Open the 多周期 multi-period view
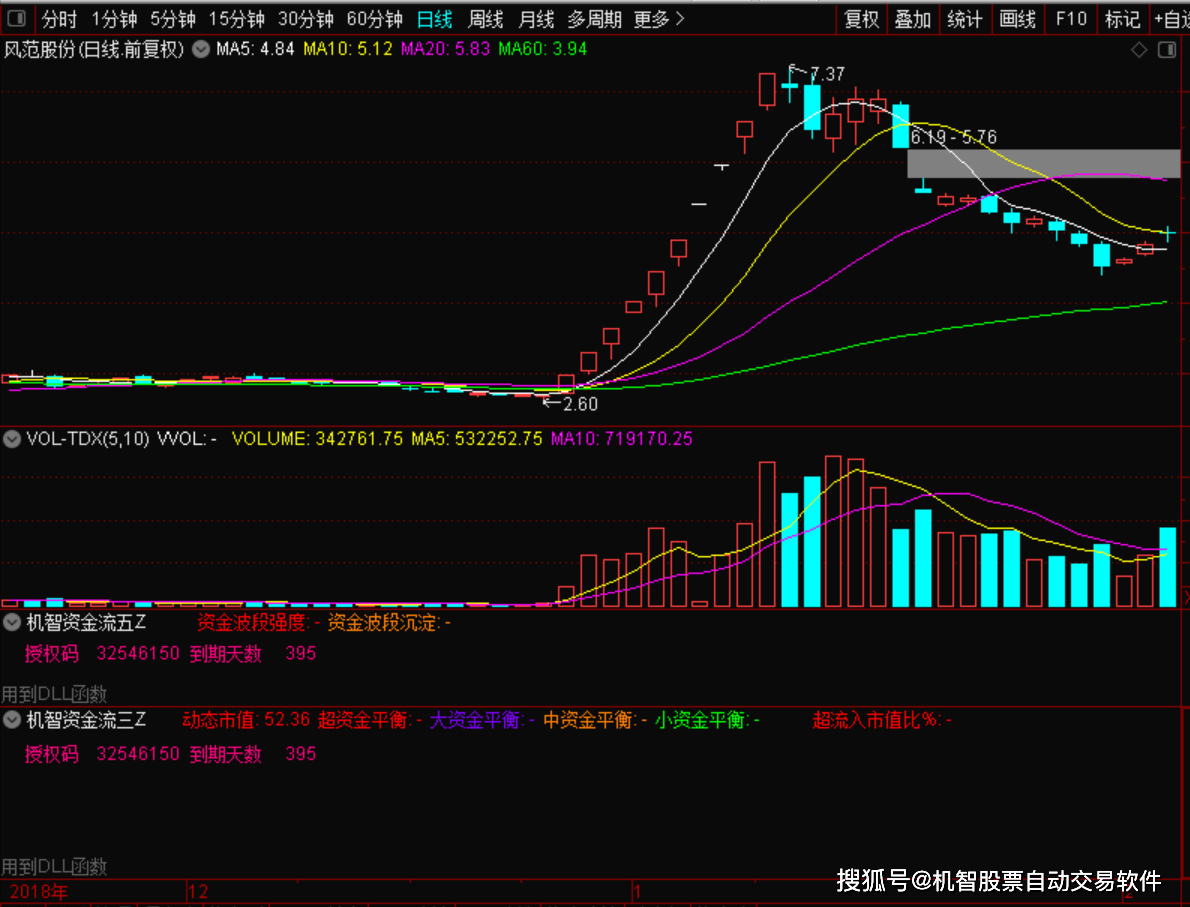 click(x=594, y=19)
